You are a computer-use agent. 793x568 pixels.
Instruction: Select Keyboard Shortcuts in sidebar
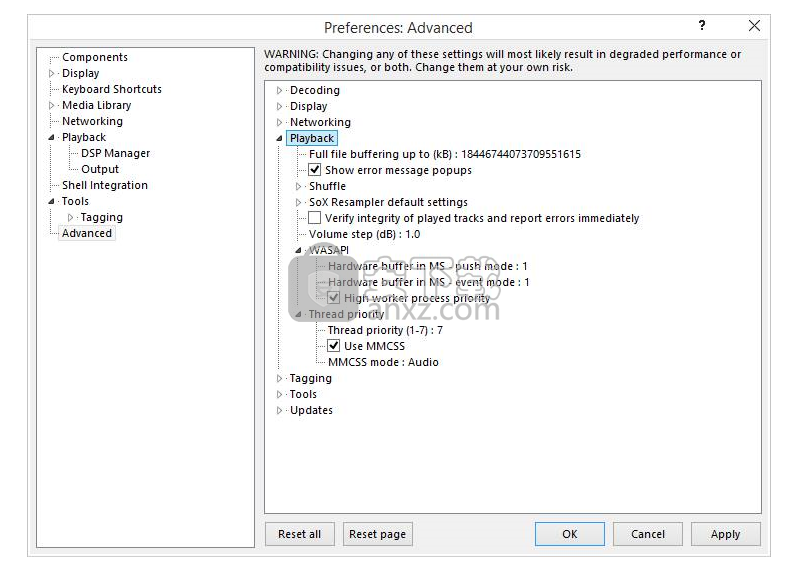111,89
